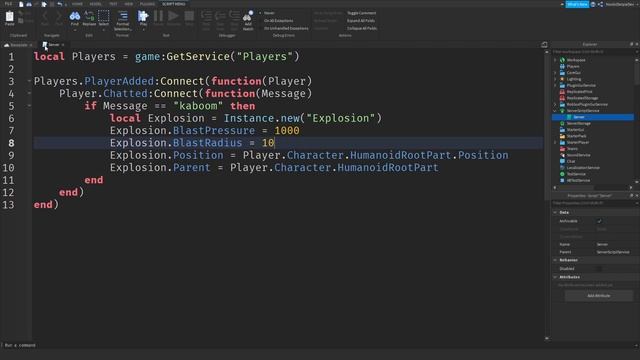
Task: Collapse the Data section in Properties
Action: (555, 212)
